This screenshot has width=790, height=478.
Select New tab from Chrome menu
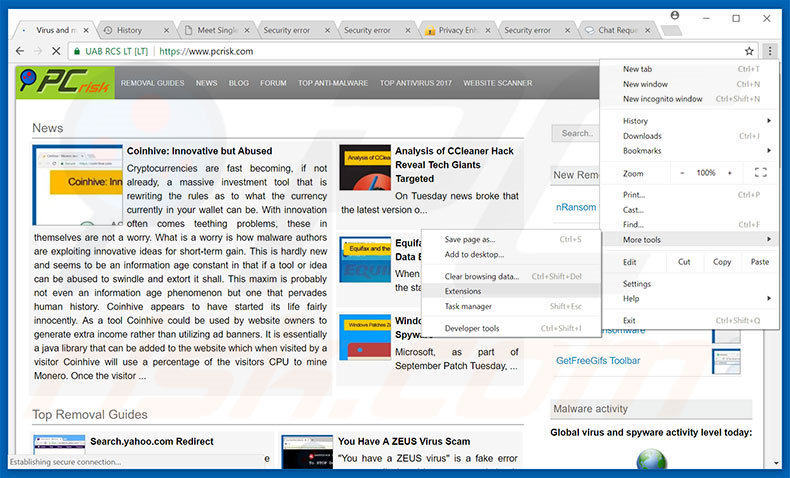[690, 69]
